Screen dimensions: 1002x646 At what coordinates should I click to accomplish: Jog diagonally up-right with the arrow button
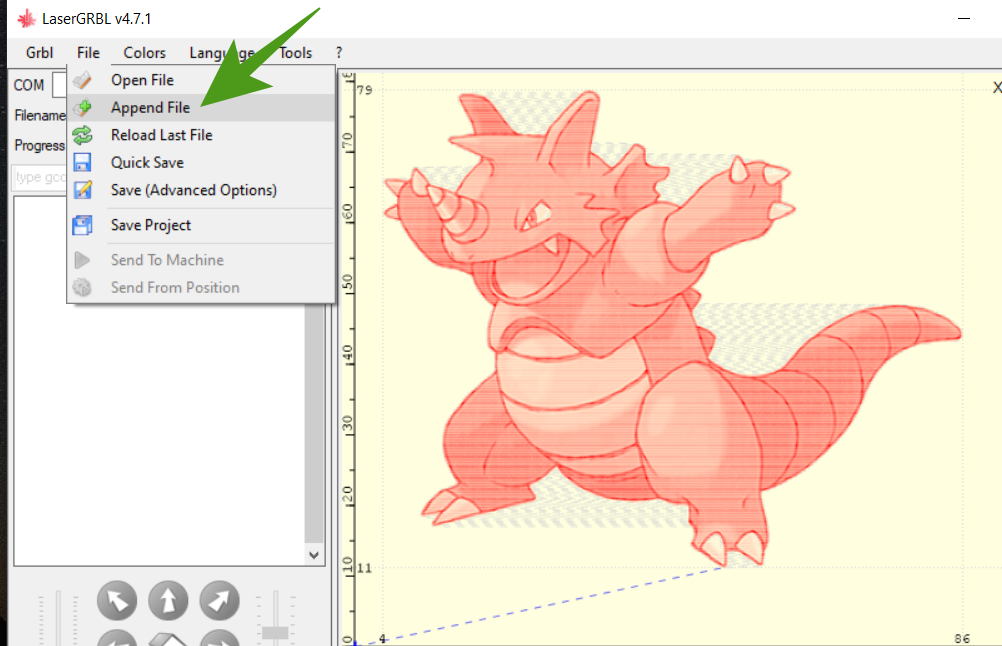[x=219, y=601]
